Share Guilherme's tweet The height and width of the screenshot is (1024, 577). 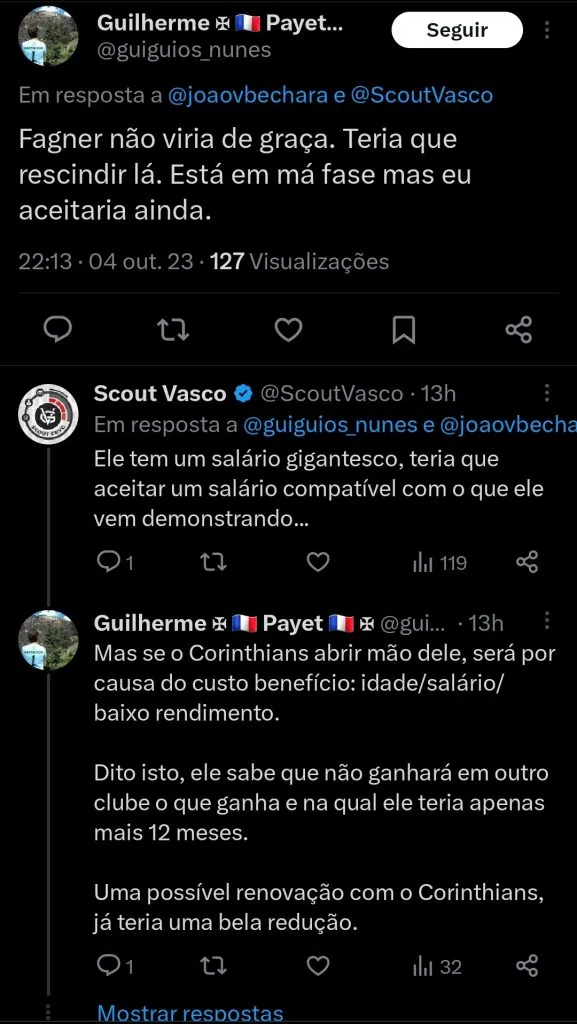pyautogui.click(x=518, y=328)
